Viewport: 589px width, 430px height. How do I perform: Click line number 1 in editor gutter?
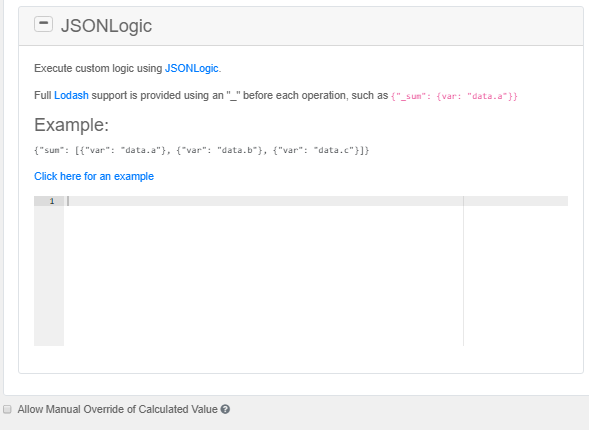click(x=52, y=201)
